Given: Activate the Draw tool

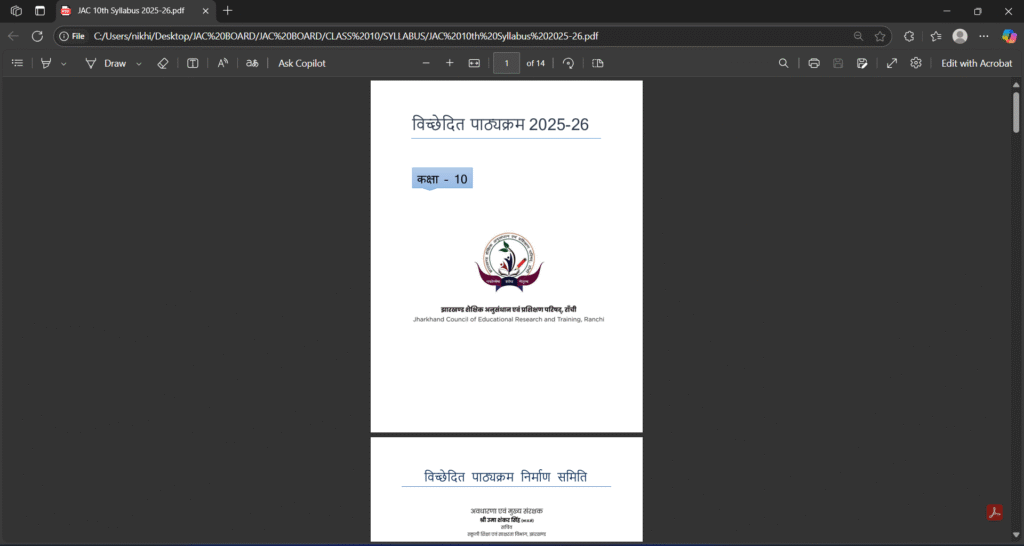Looking at the screenshot, I should click(106, 63).
